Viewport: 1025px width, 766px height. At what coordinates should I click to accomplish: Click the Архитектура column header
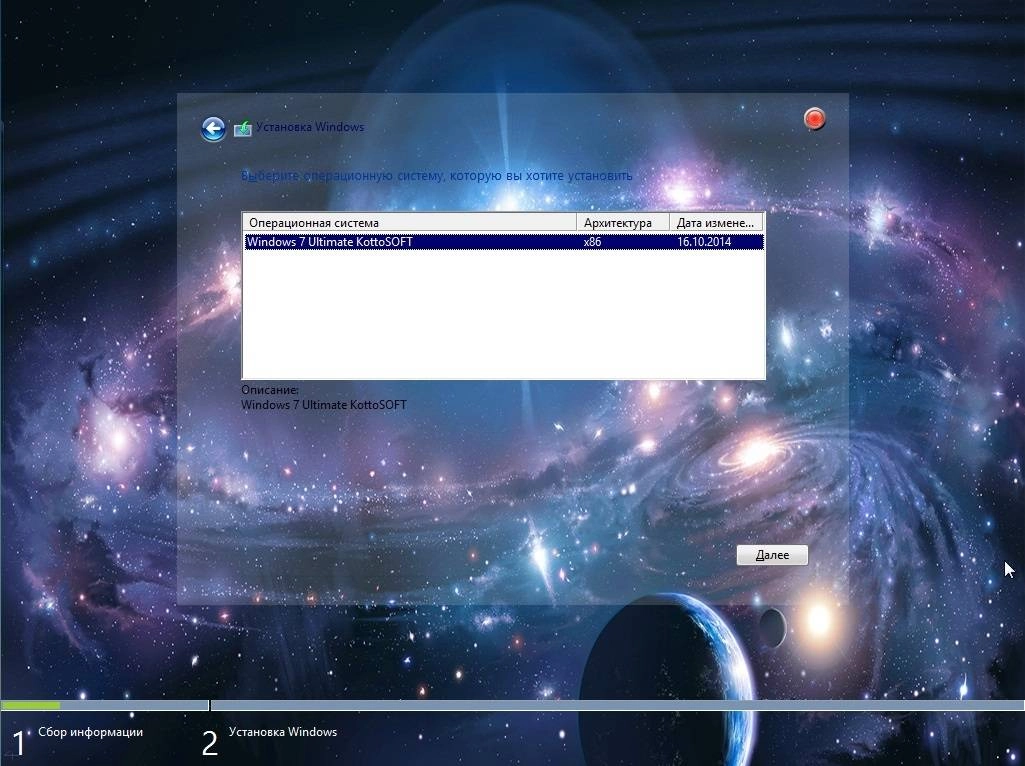coord(622,223)
